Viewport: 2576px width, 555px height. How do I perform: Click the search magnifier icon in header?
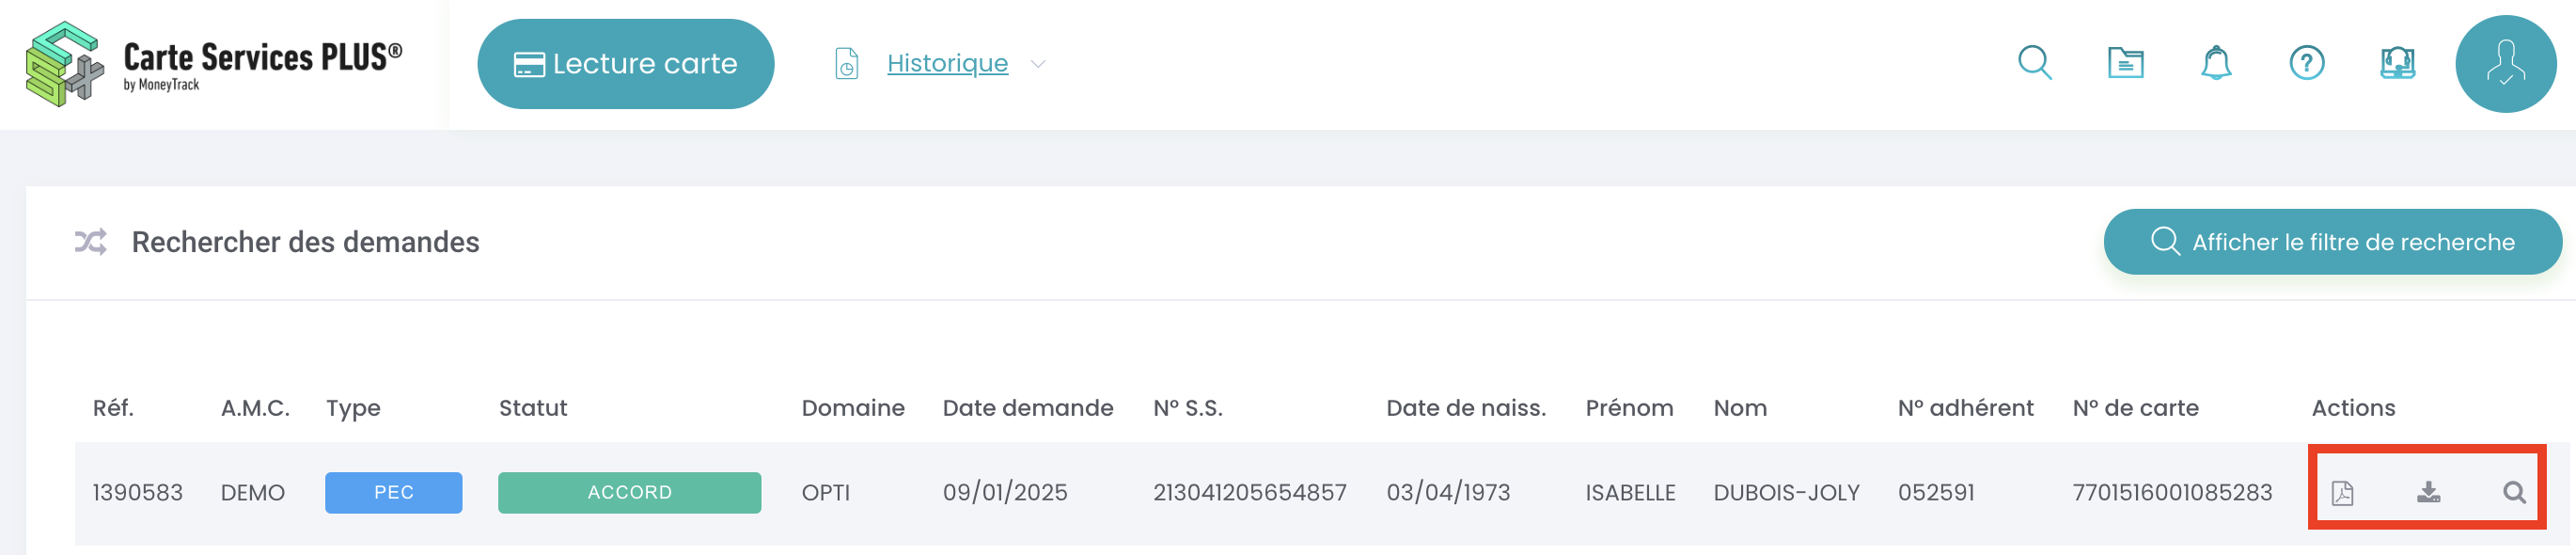point(2034,63)
